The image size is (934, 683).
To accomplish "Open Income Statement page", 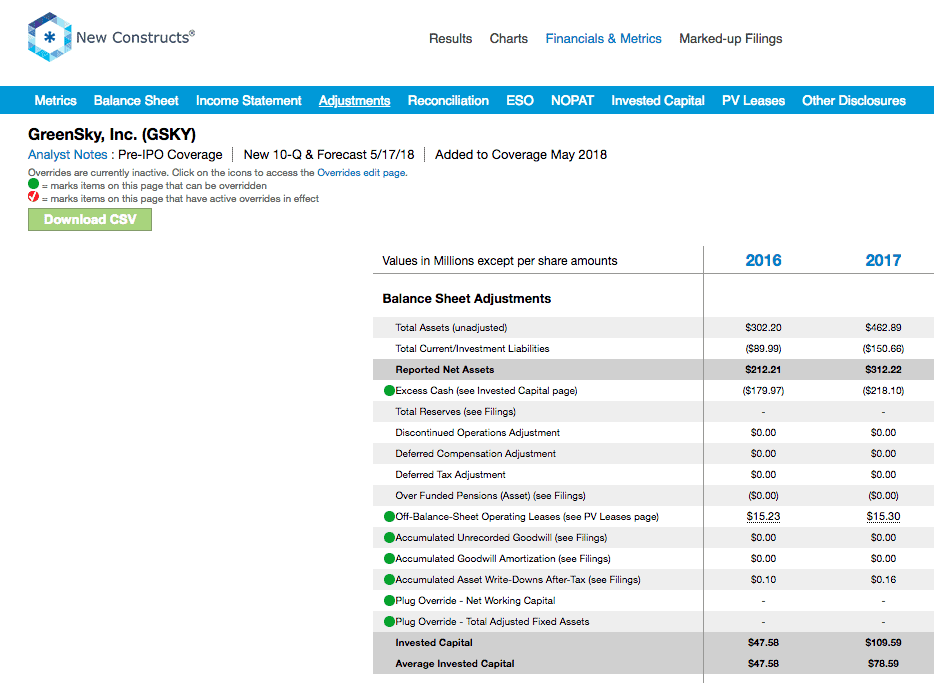I will coord(248,101).
